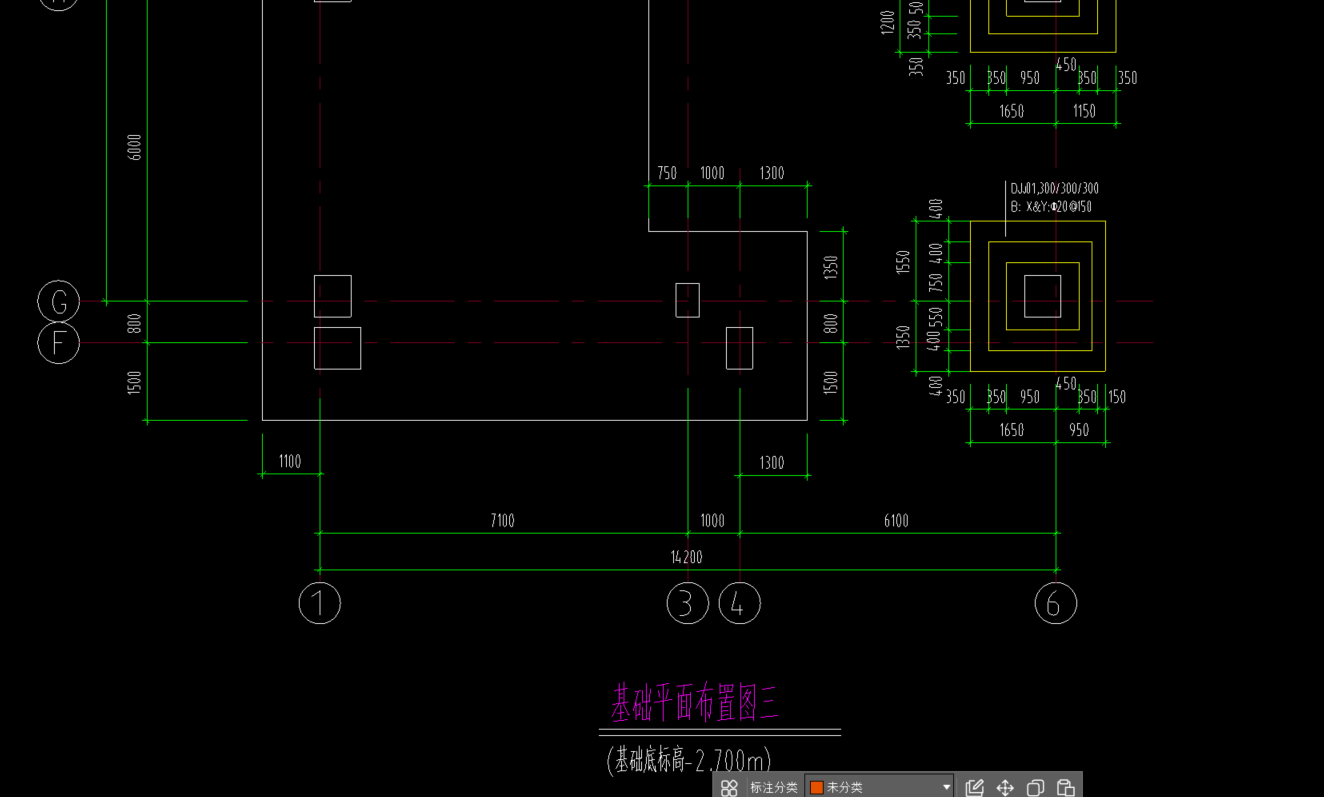
Task: Click the 7100 dimension text
Action: click(x=502, y=521)
